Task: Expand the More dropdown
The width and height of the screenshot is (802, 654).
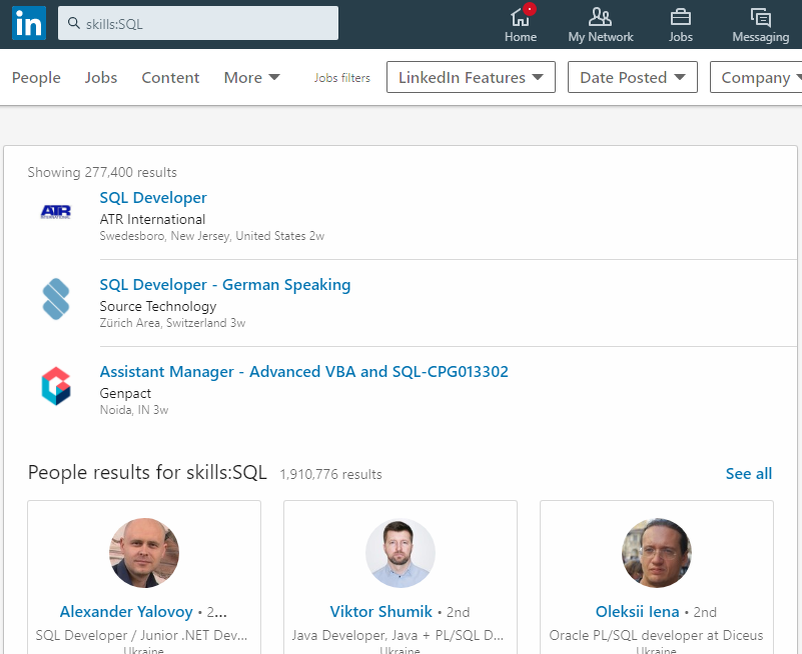Action: 252,77
